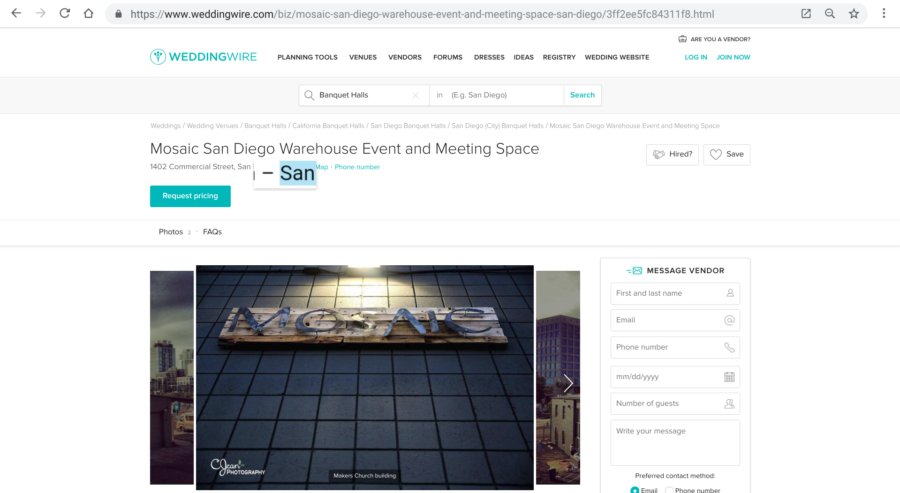This screenshot has height=493, width=900.
Task: Open the California Banquet Halls breadcrumb
Action: 328,126
